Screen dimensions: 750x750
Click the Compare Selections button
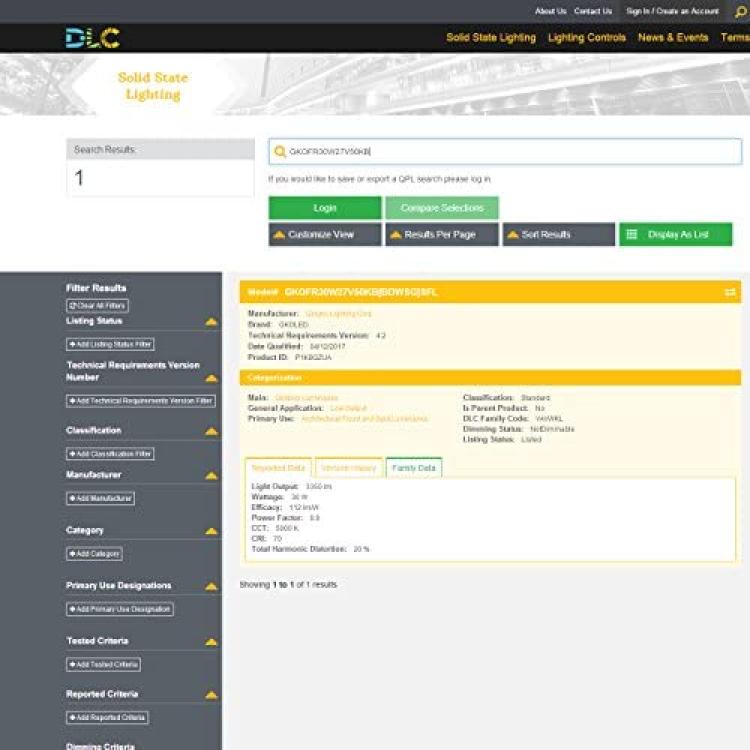point(442,208)
